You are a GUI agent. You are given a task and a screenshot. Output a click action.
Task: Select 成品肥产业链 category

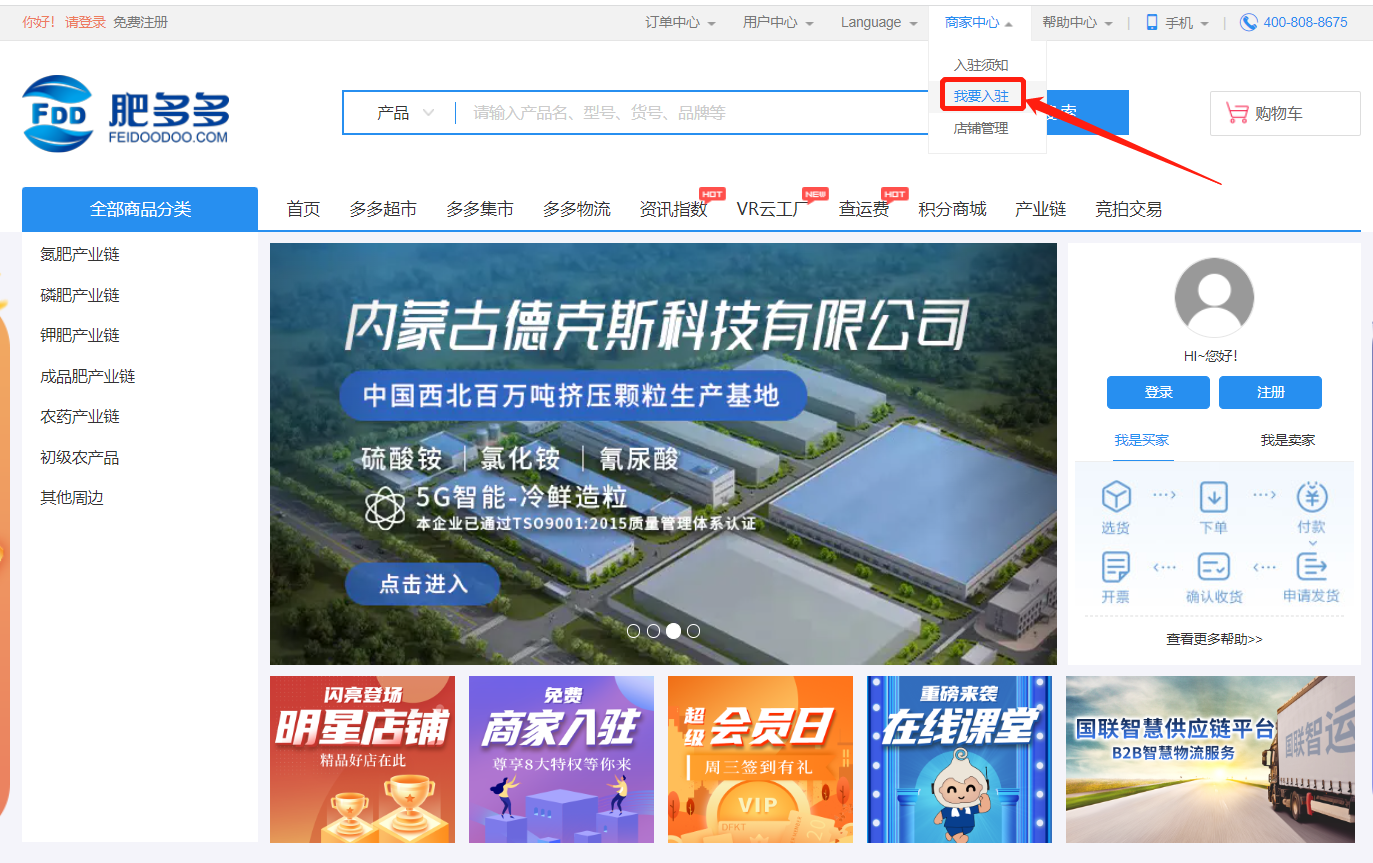coord(88,376)
